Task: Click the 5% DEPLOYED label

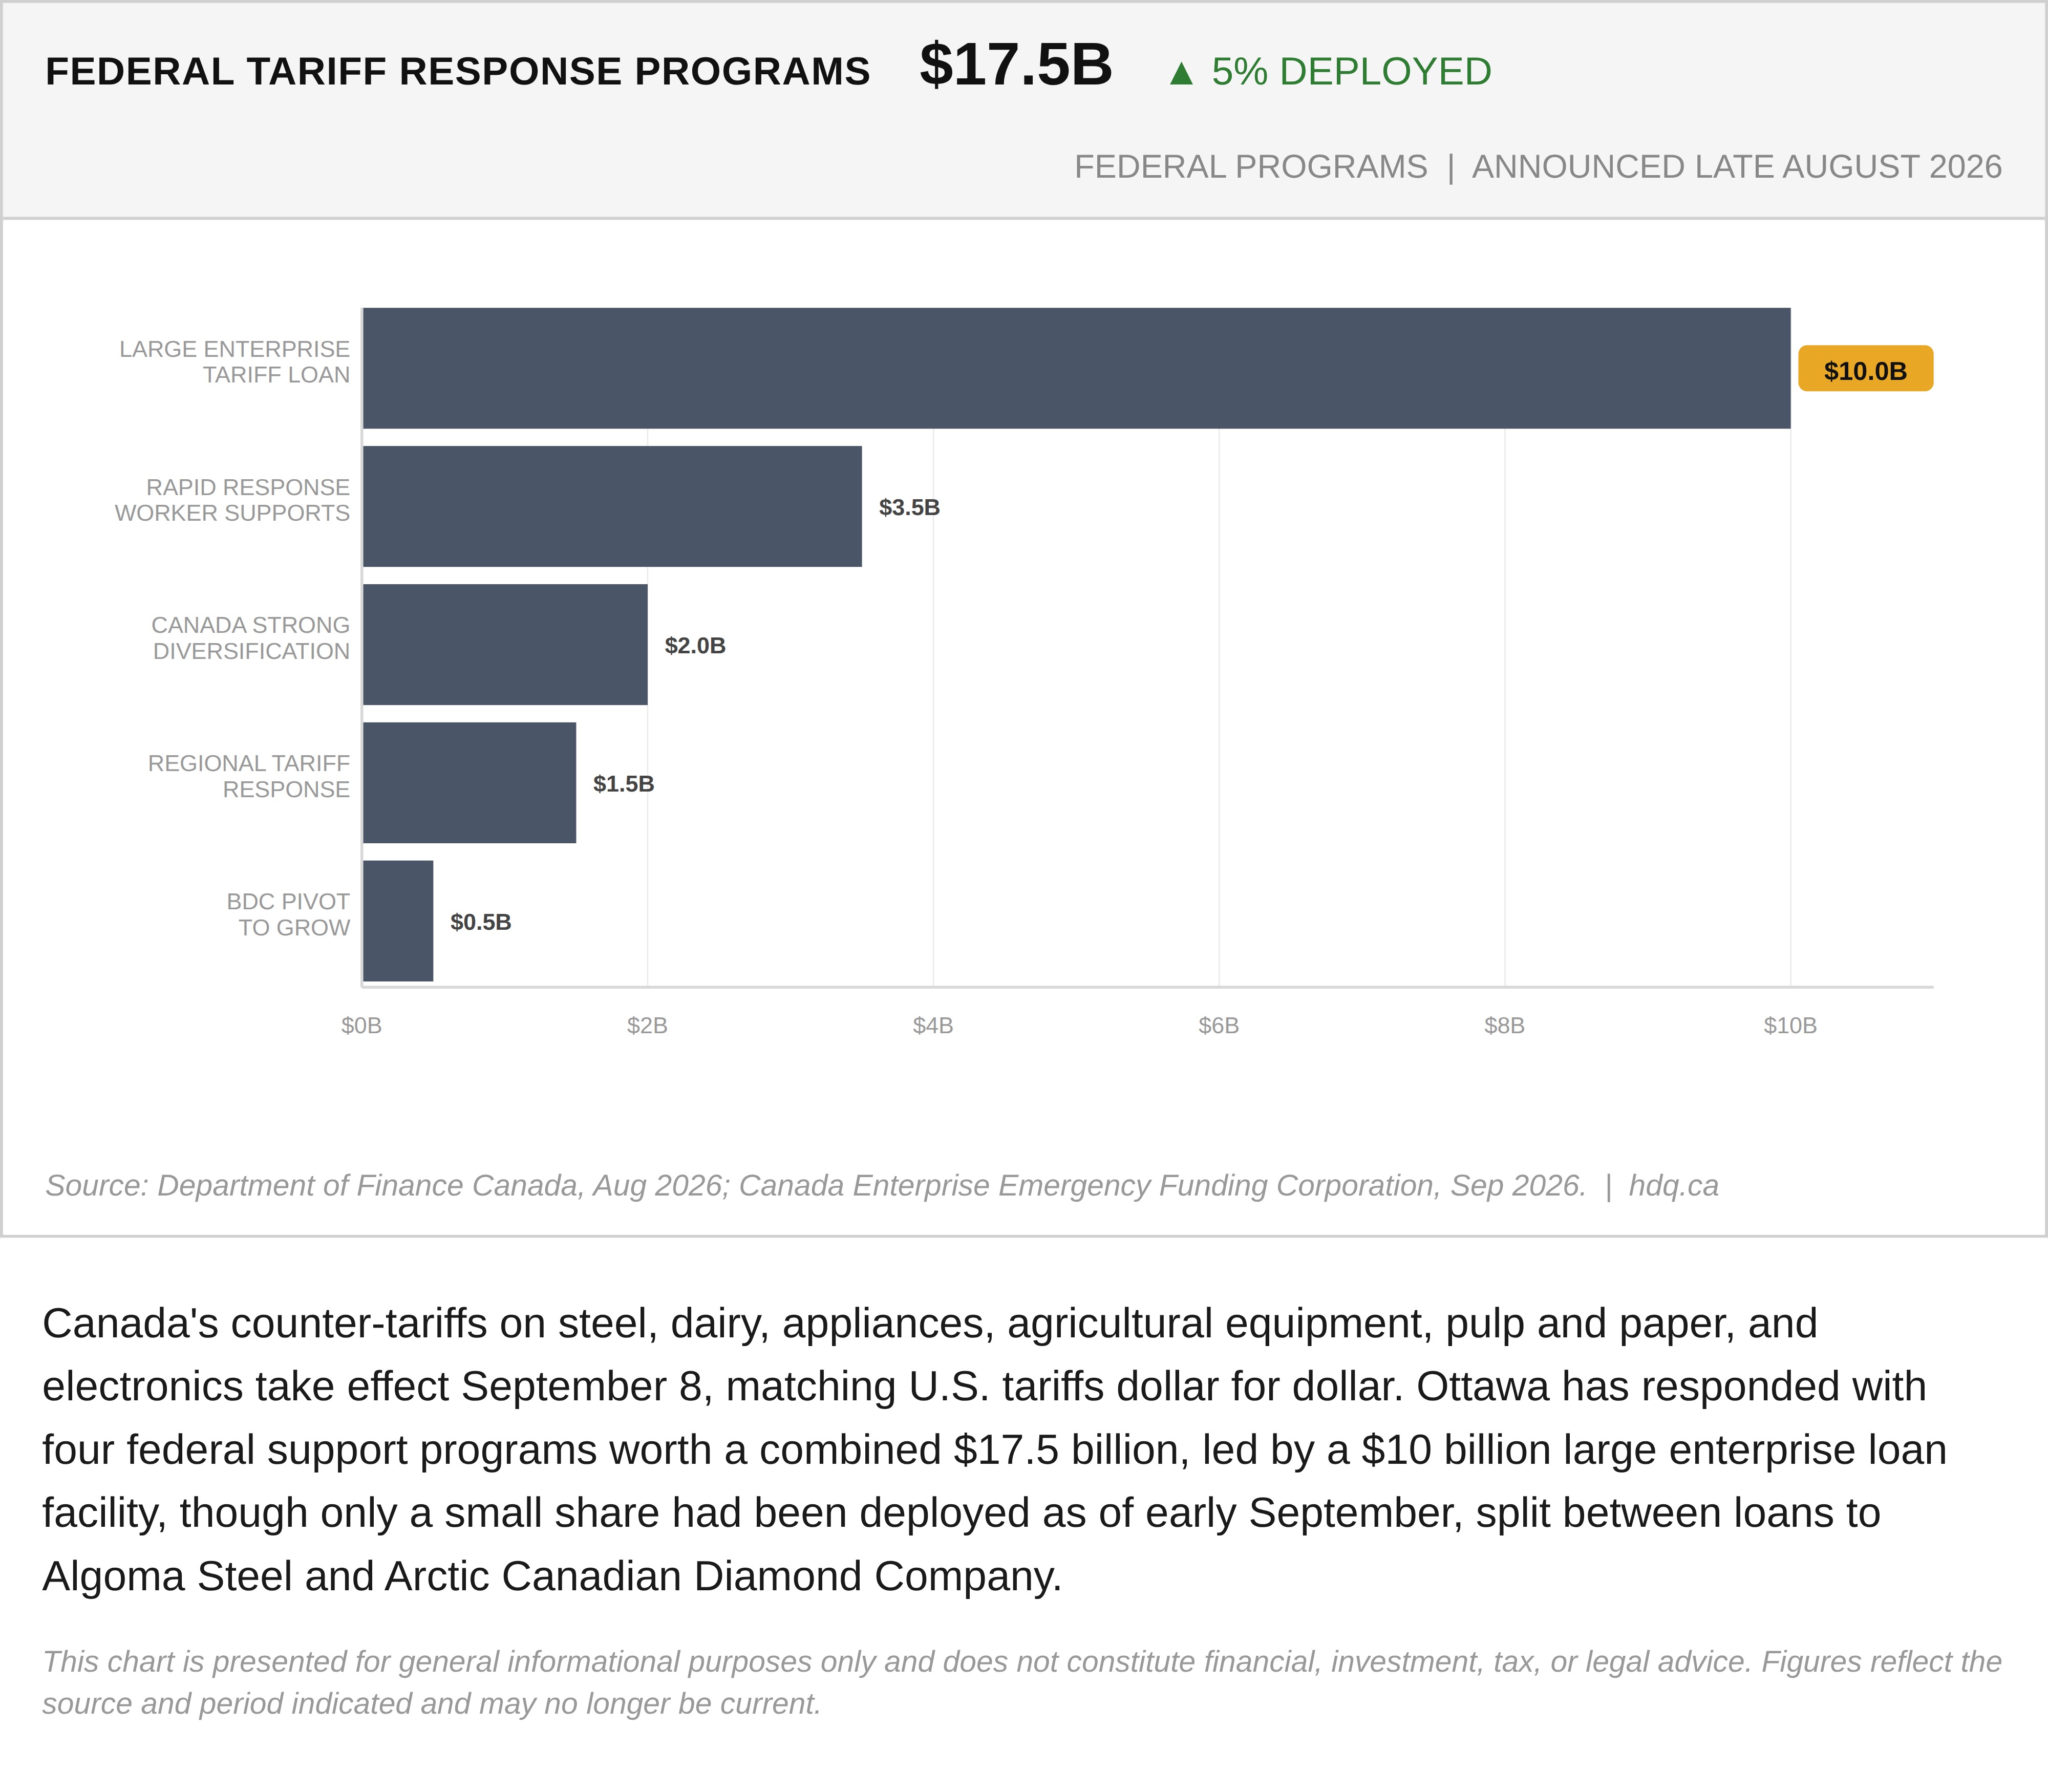Action: pos(1351,72)
